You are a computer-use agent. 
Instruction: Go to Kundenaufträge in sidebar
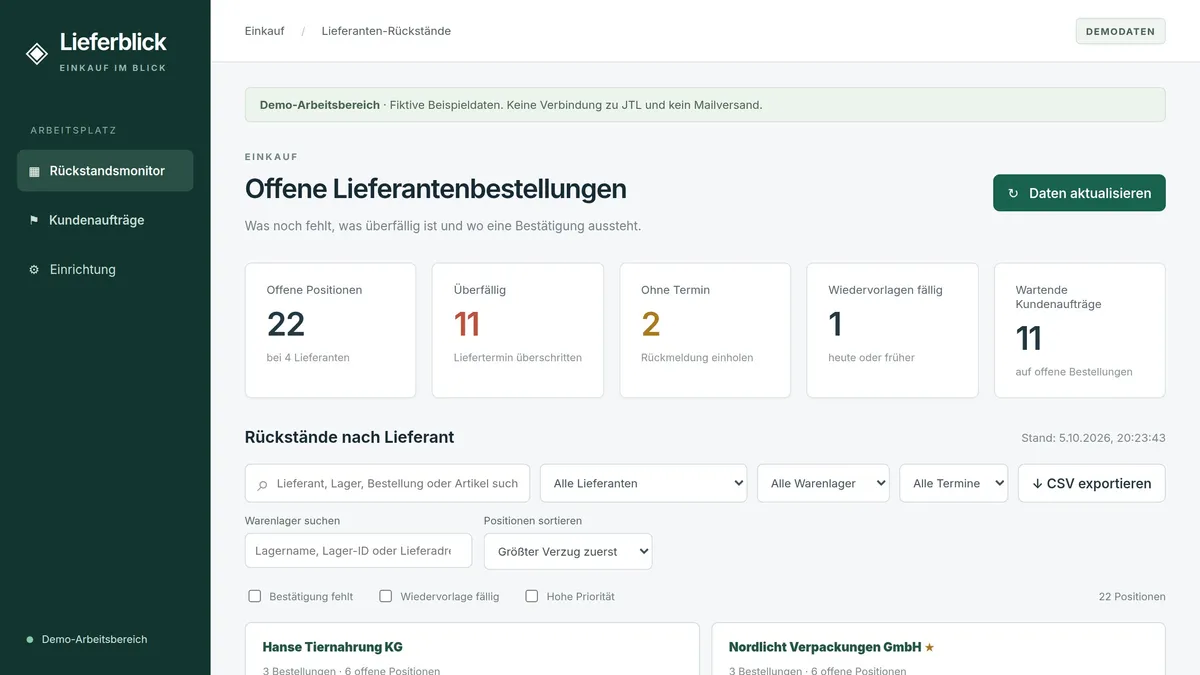pyautogui.click(x=105, y=220)
